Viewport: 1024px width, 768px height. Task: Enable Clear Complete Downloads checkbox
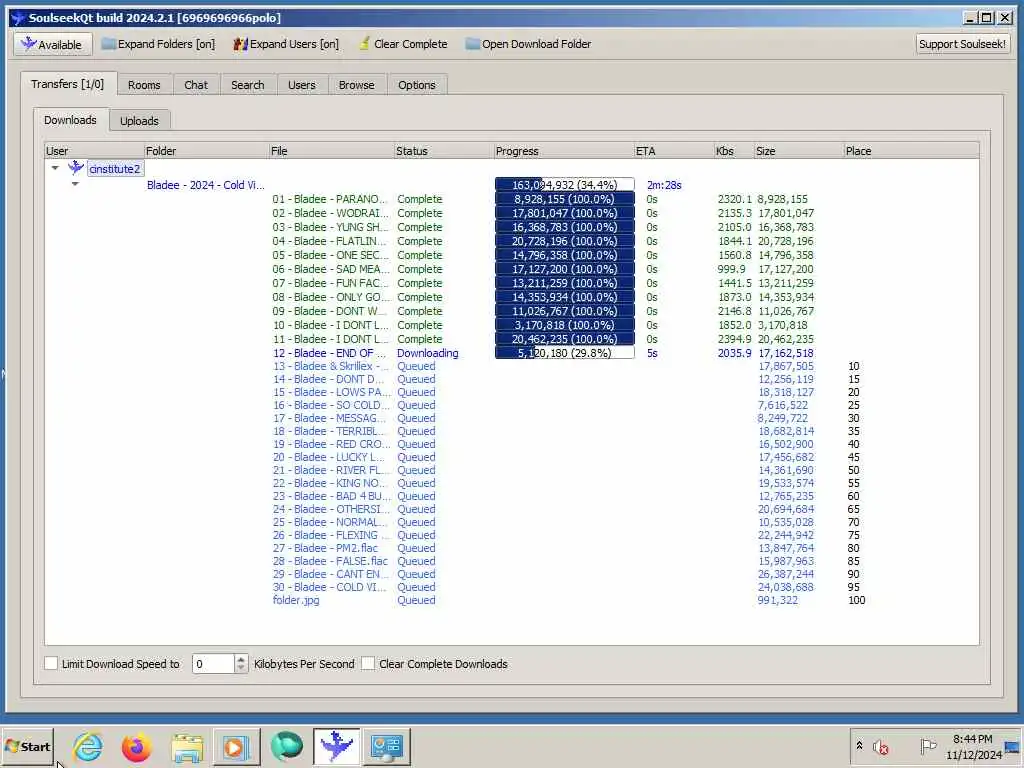[368, 664]
